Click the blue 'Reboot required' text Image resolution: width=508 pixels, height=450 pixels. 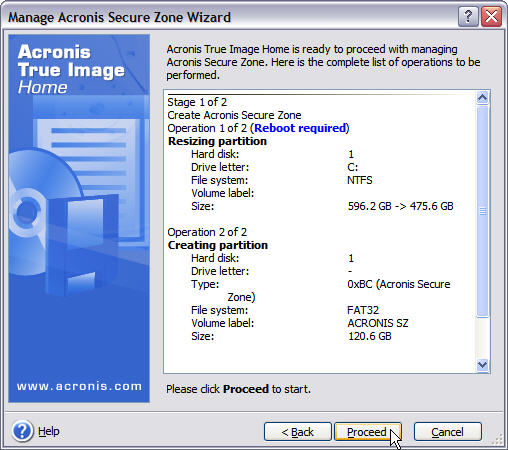(x=300, y=128)
